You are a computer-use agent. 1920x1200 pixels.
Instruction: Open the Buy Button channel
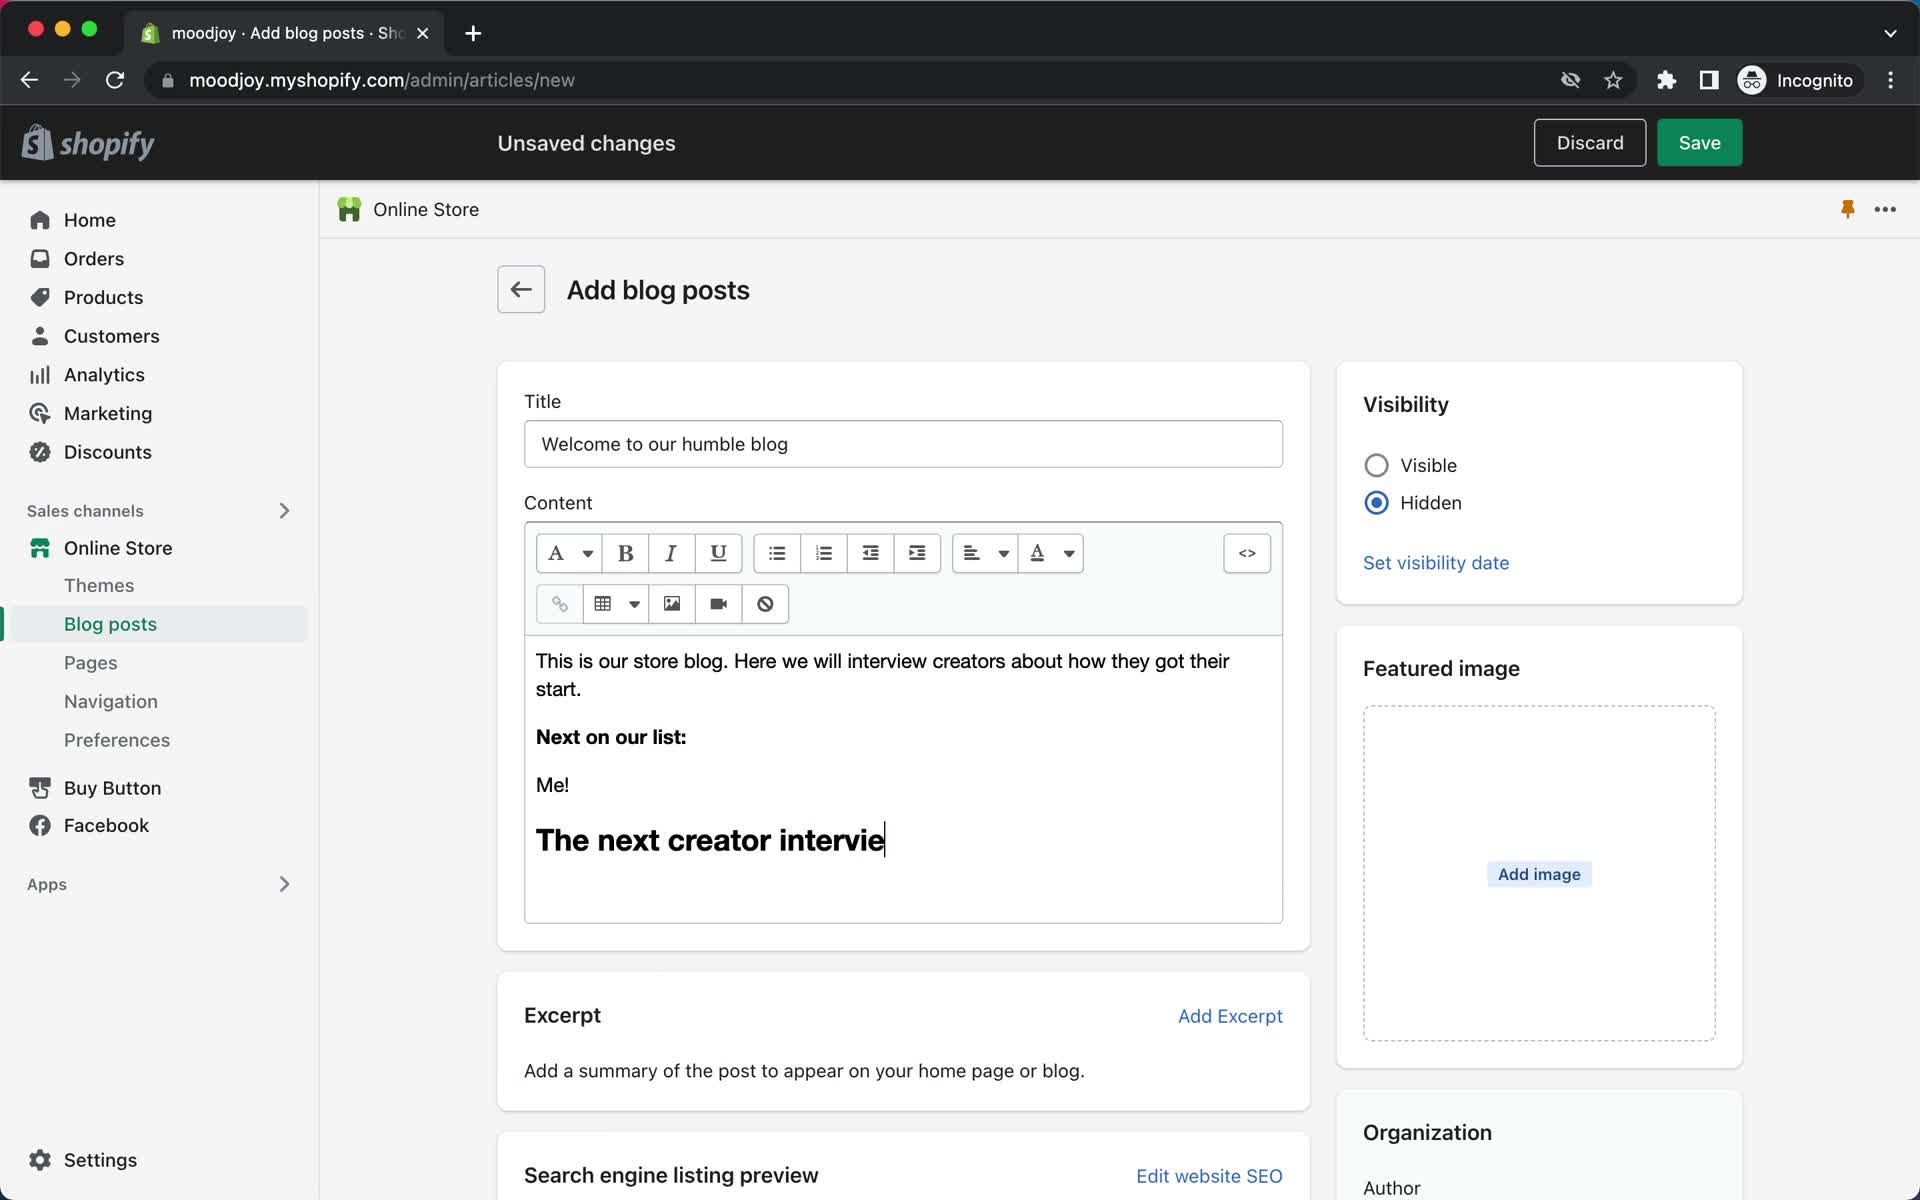[112, 788]
